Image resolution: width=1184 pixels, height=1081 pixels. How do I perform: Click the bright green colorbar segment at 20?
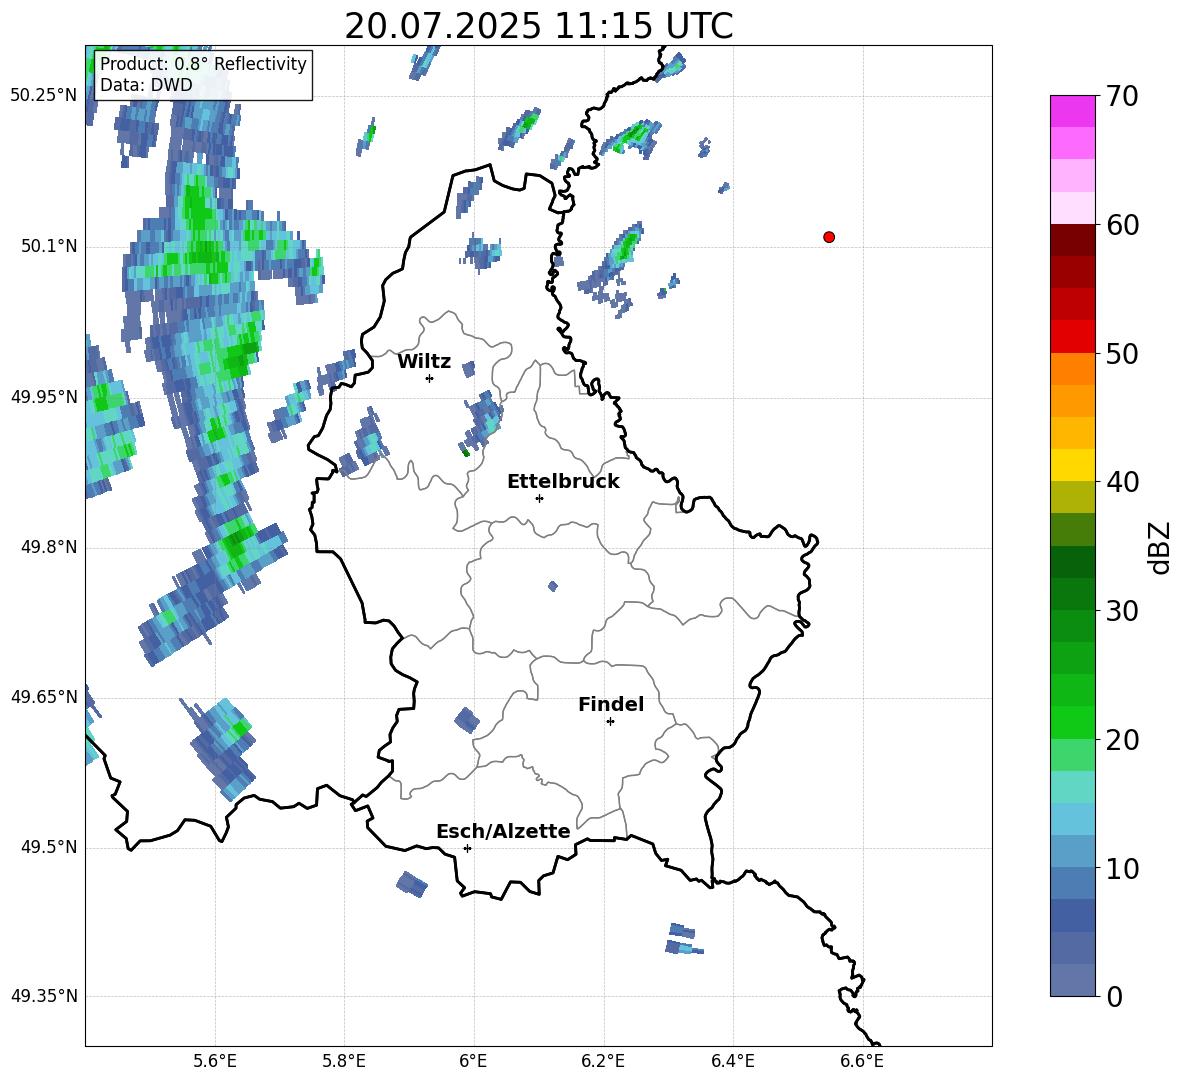click(1072, 722)
